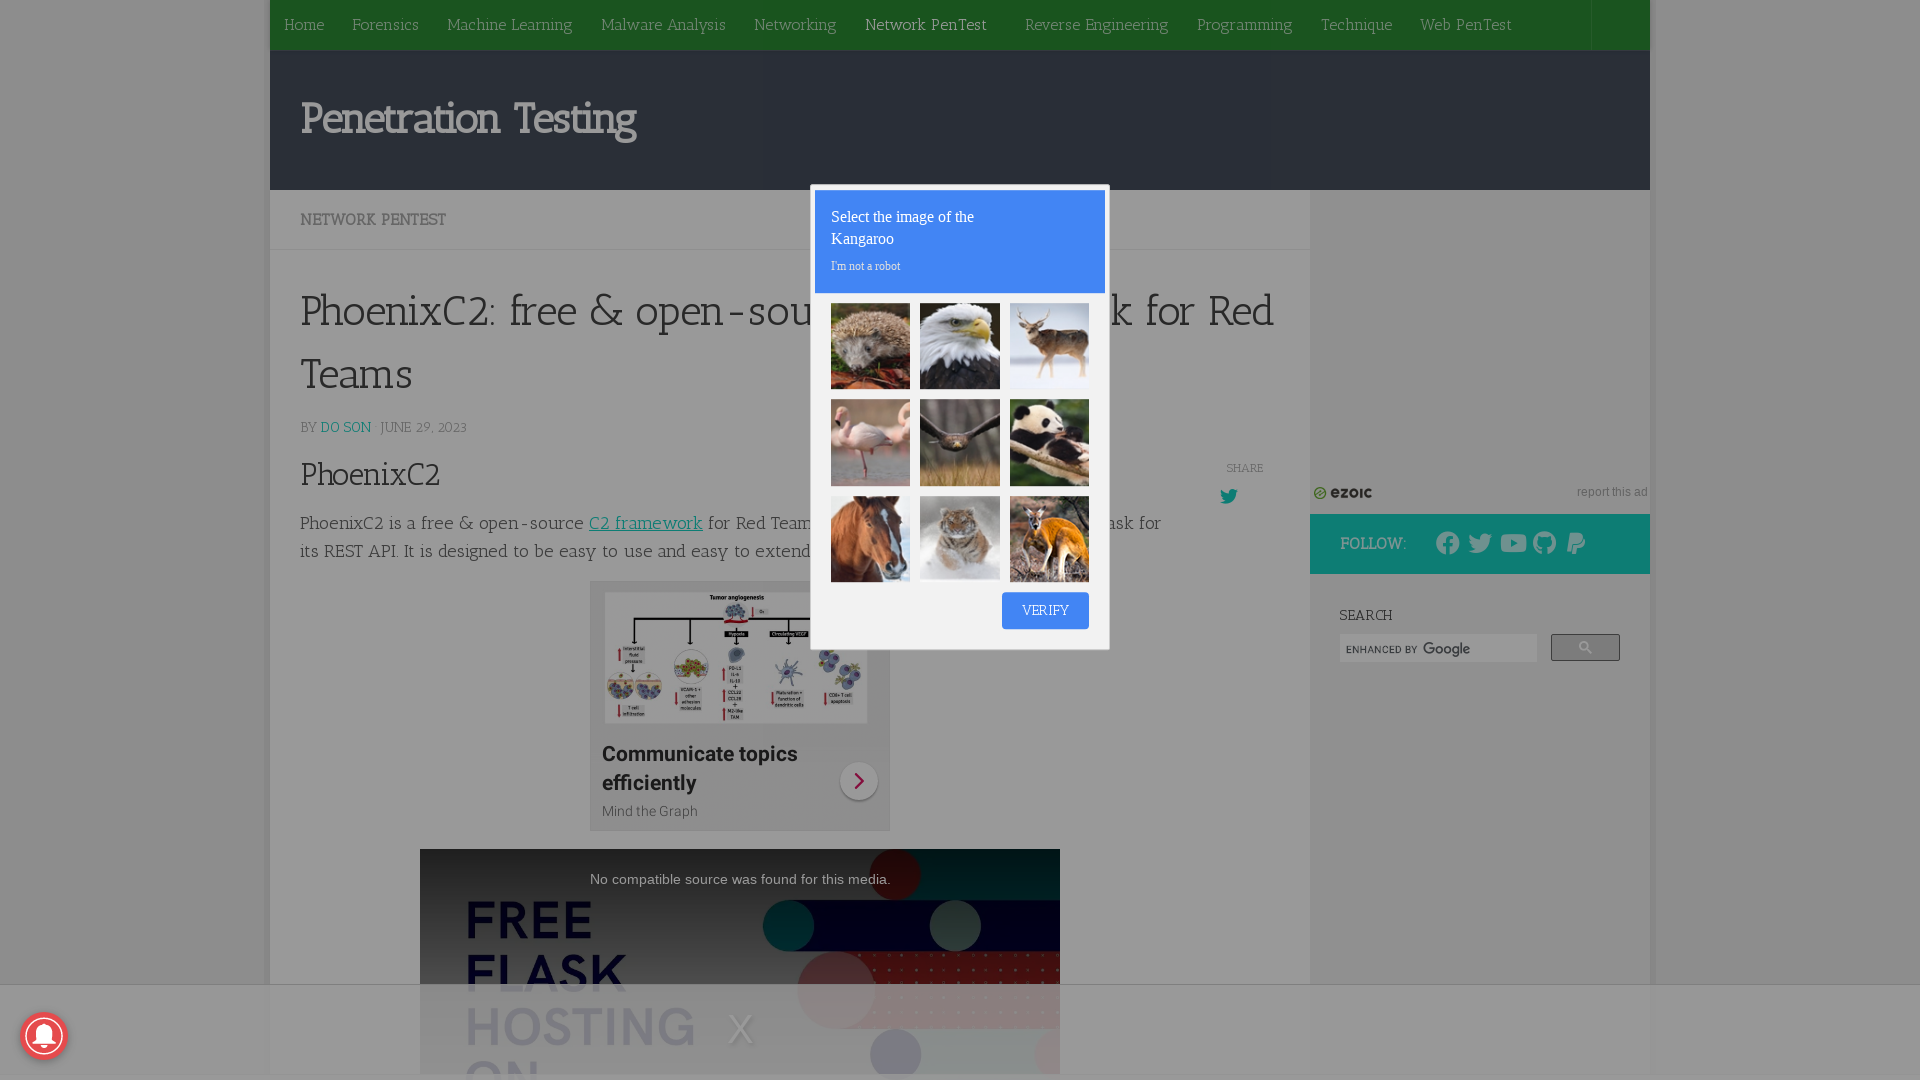The image size is (1920, 1080).
Task: Select the deer image in captcha
Action: [x=1049, y=346]
